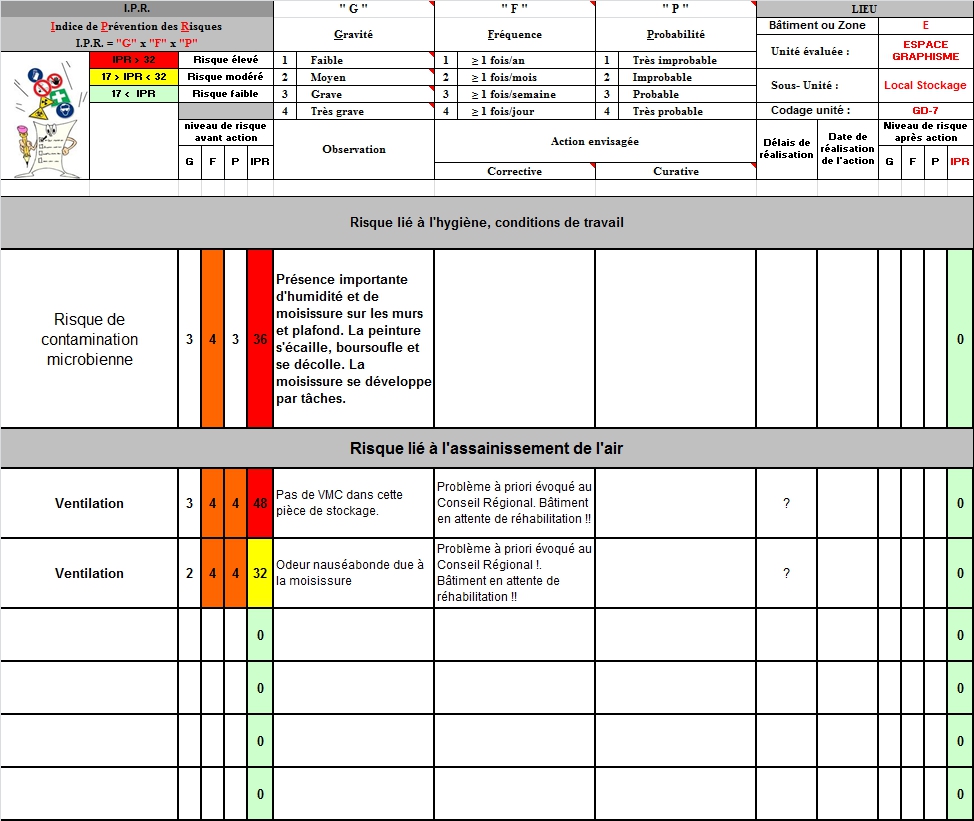
Task: Select the "GD-7" codage unité cell
Action: (924, 111)
